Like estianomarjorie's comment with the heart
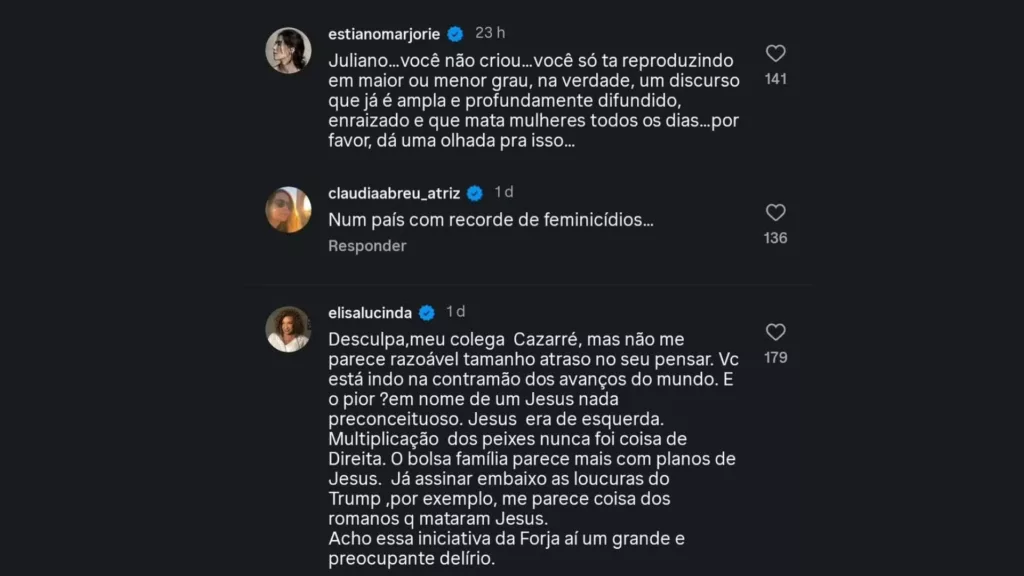1024x576 pixels. point(775,54)
